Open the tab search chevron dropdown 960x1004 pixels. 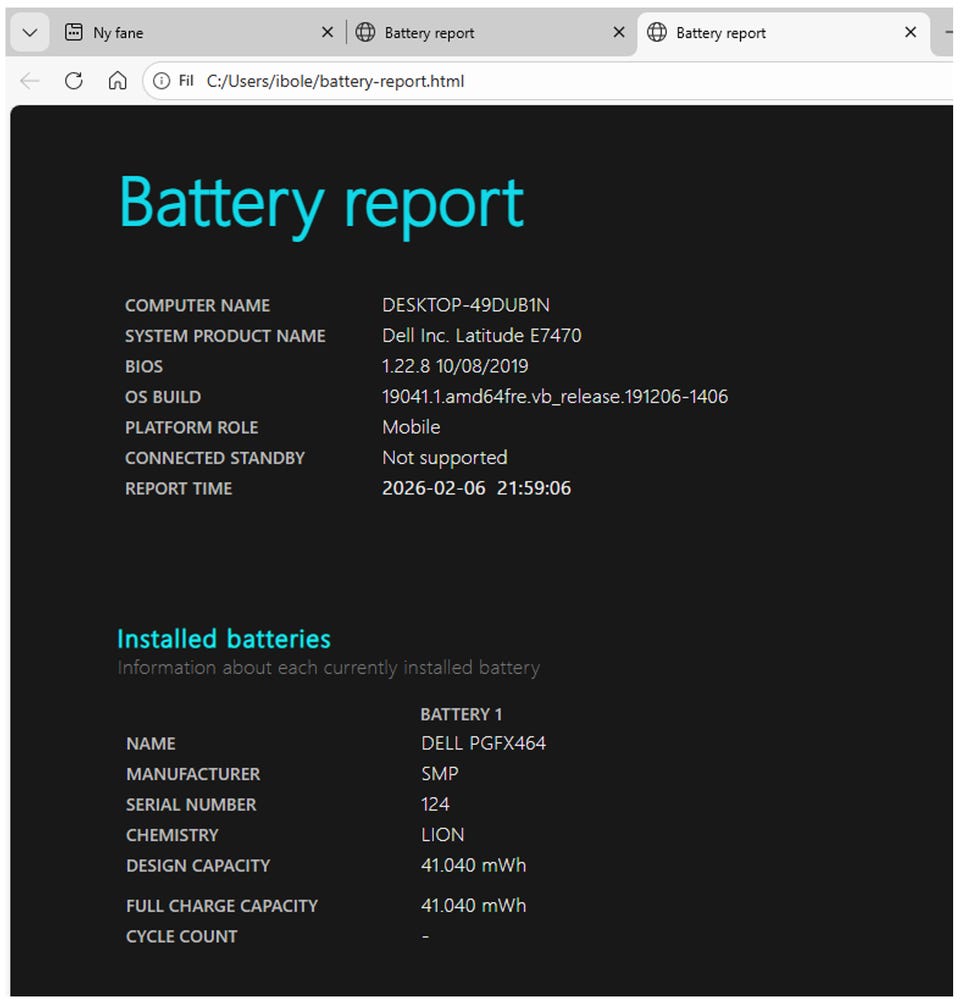(x=29, y=32)
